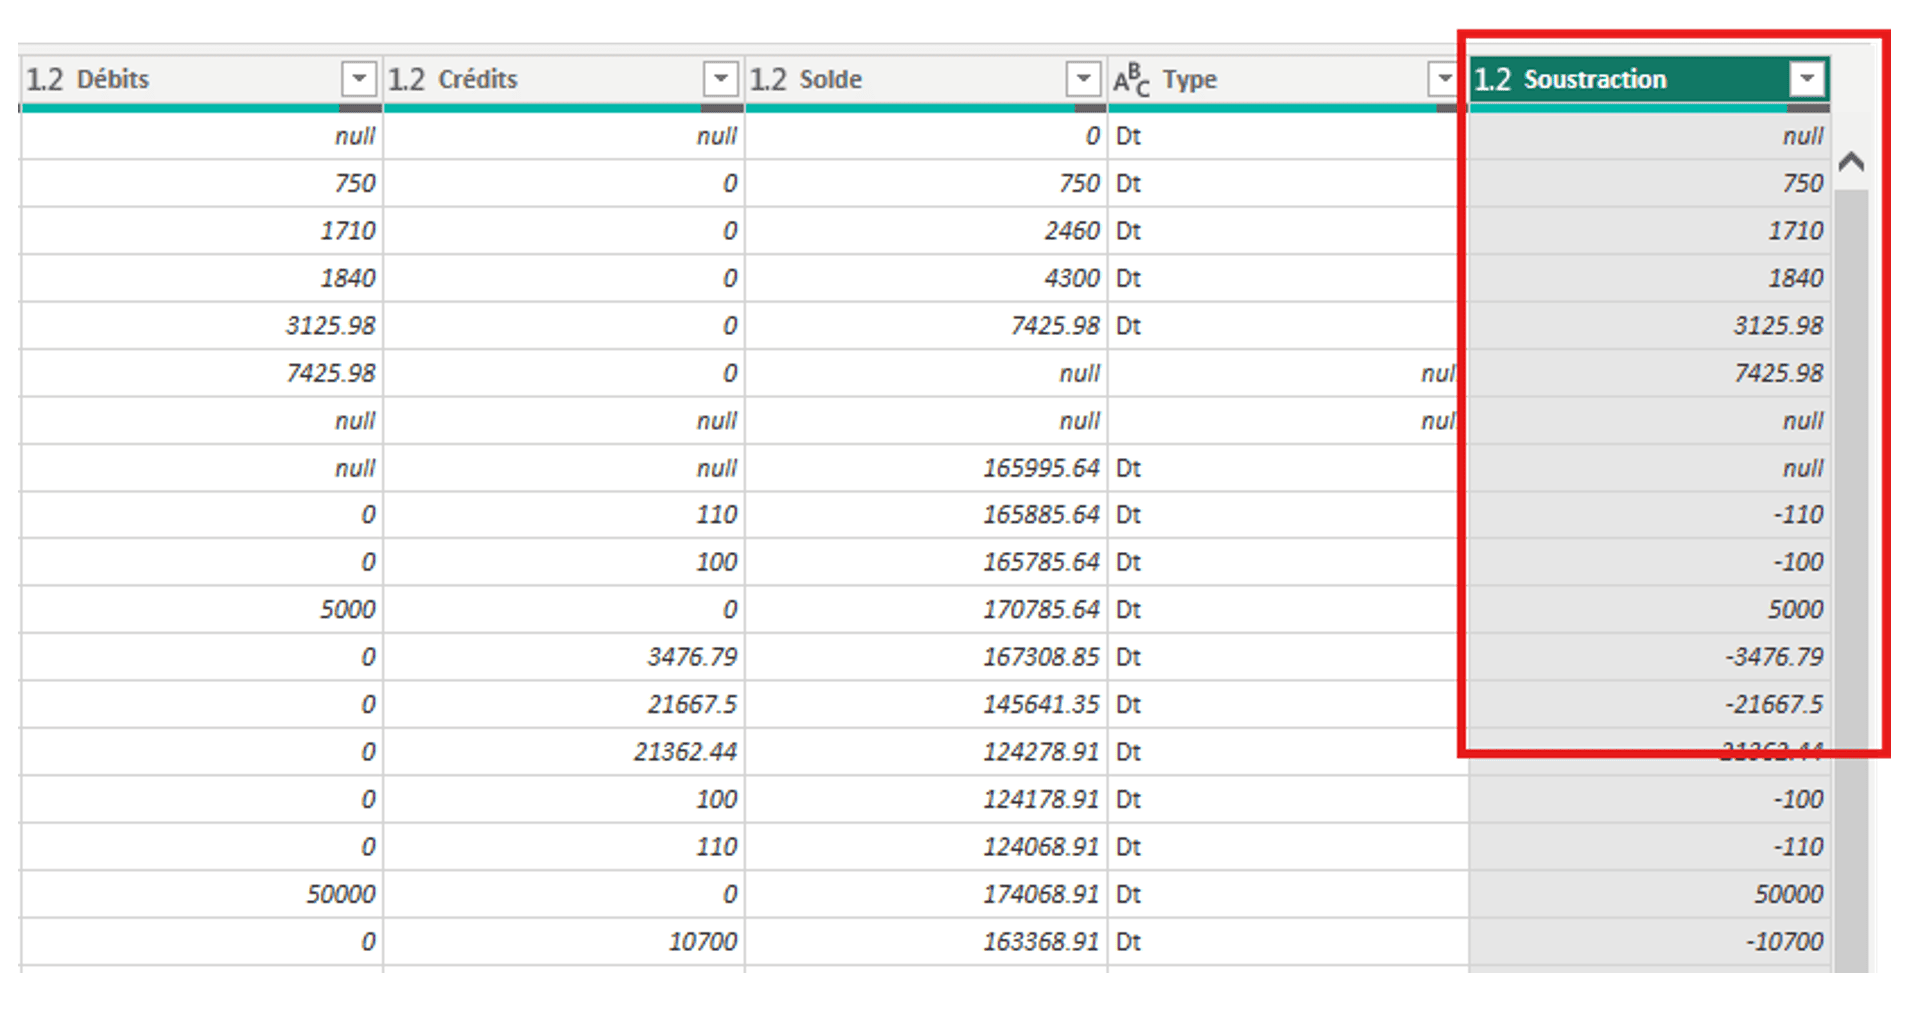Select the 50000 cell in Débits column
This screenshot has width=1920, height=1010.
341,894
